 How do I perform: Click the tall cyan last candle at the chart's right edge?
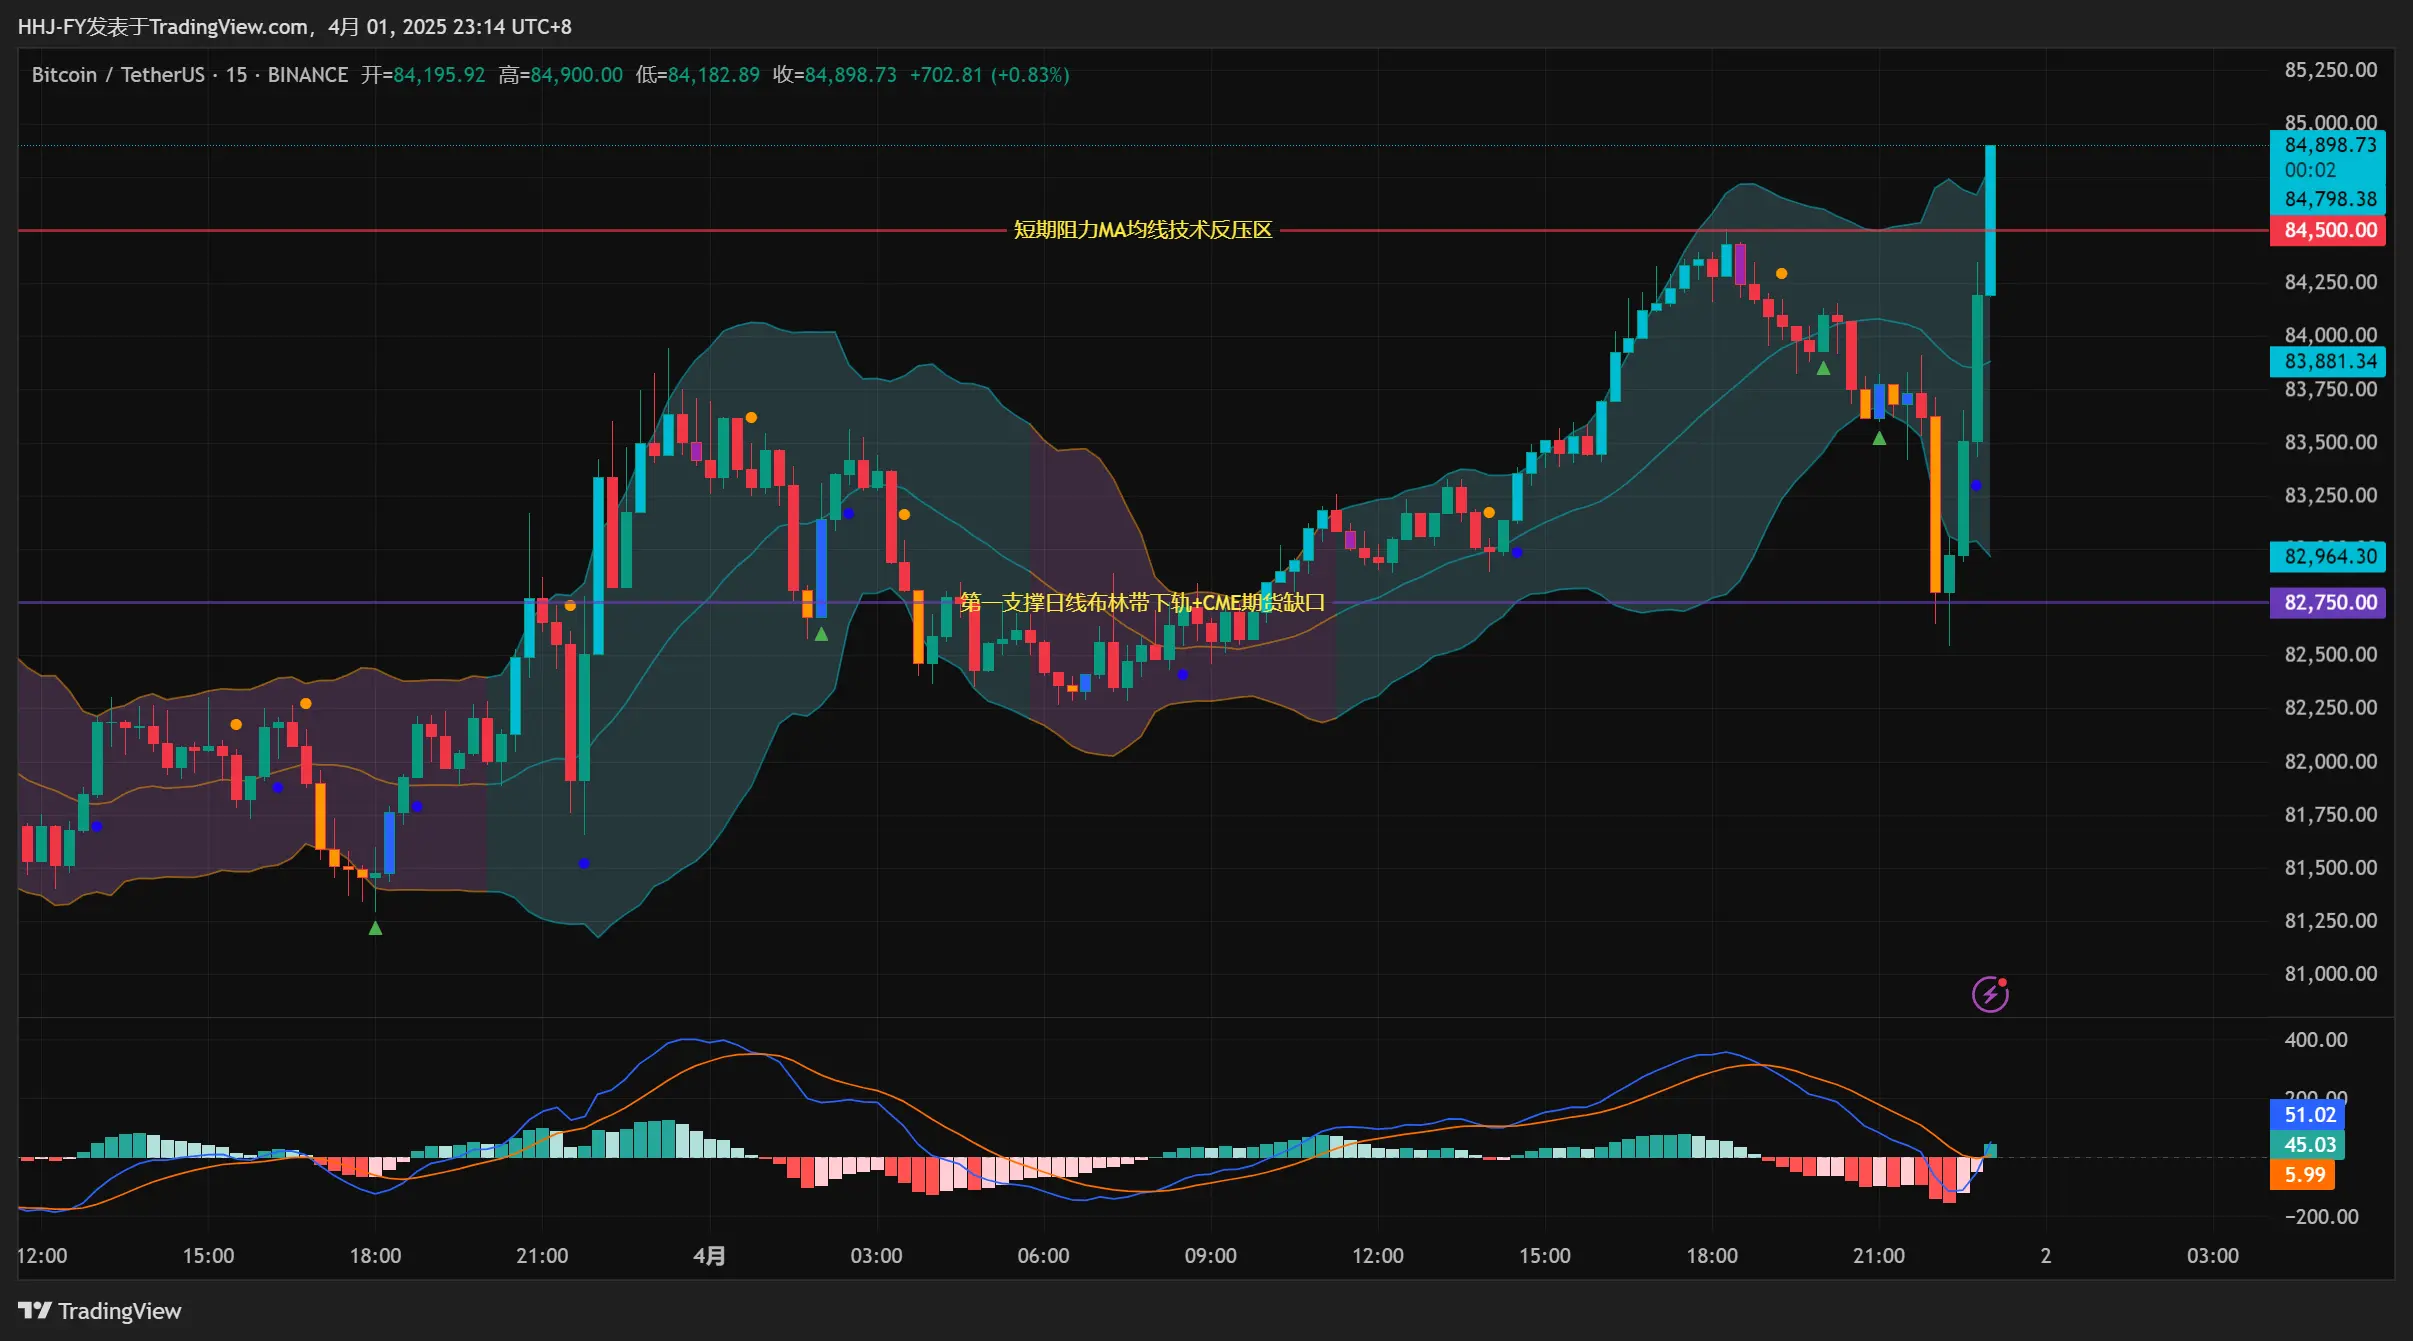coord(1990,220)
